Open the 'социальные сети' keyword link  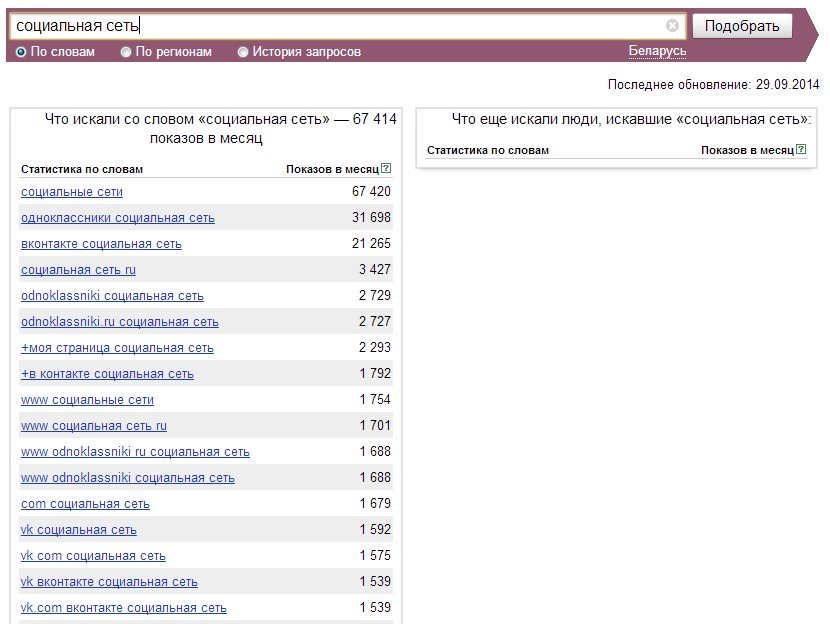[x=72, y=192]
